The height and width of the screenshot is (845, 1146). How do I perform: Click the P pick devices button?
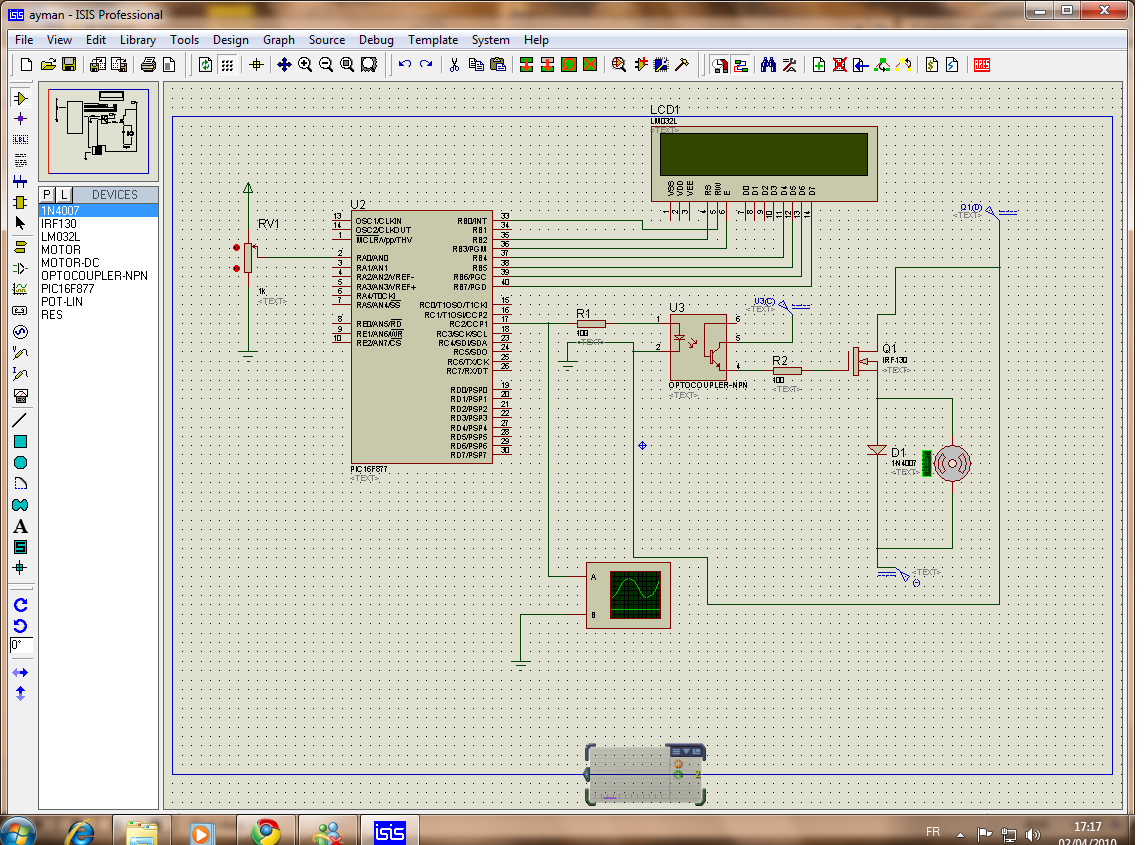(47, 195)
